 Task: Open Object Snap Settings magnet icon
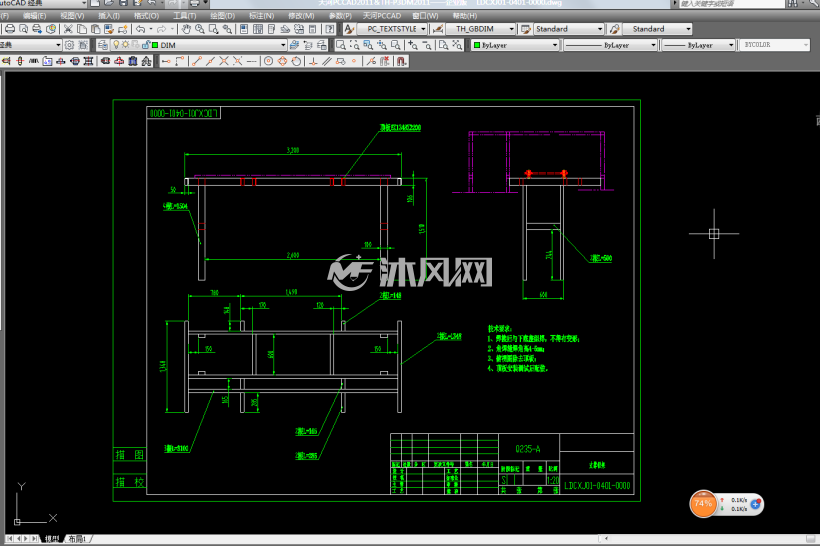coord(401,61)
